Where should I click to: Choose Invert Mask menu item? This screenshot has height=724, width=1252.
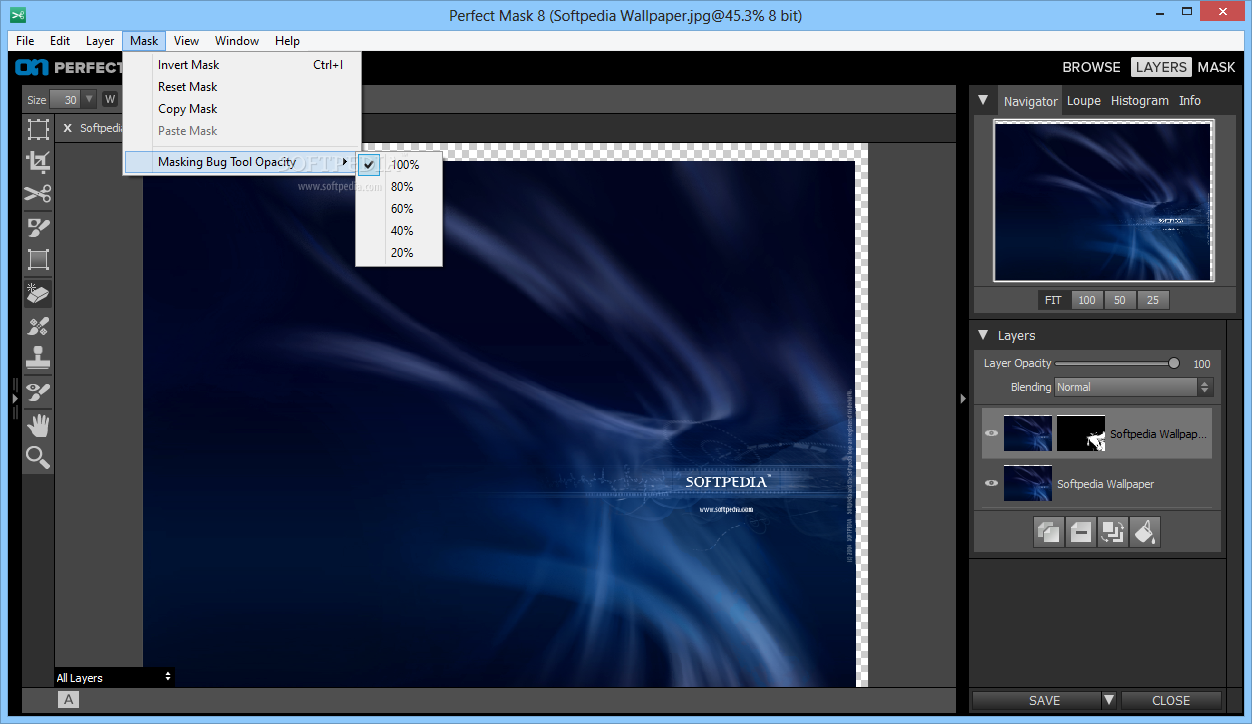pos(242,65)
